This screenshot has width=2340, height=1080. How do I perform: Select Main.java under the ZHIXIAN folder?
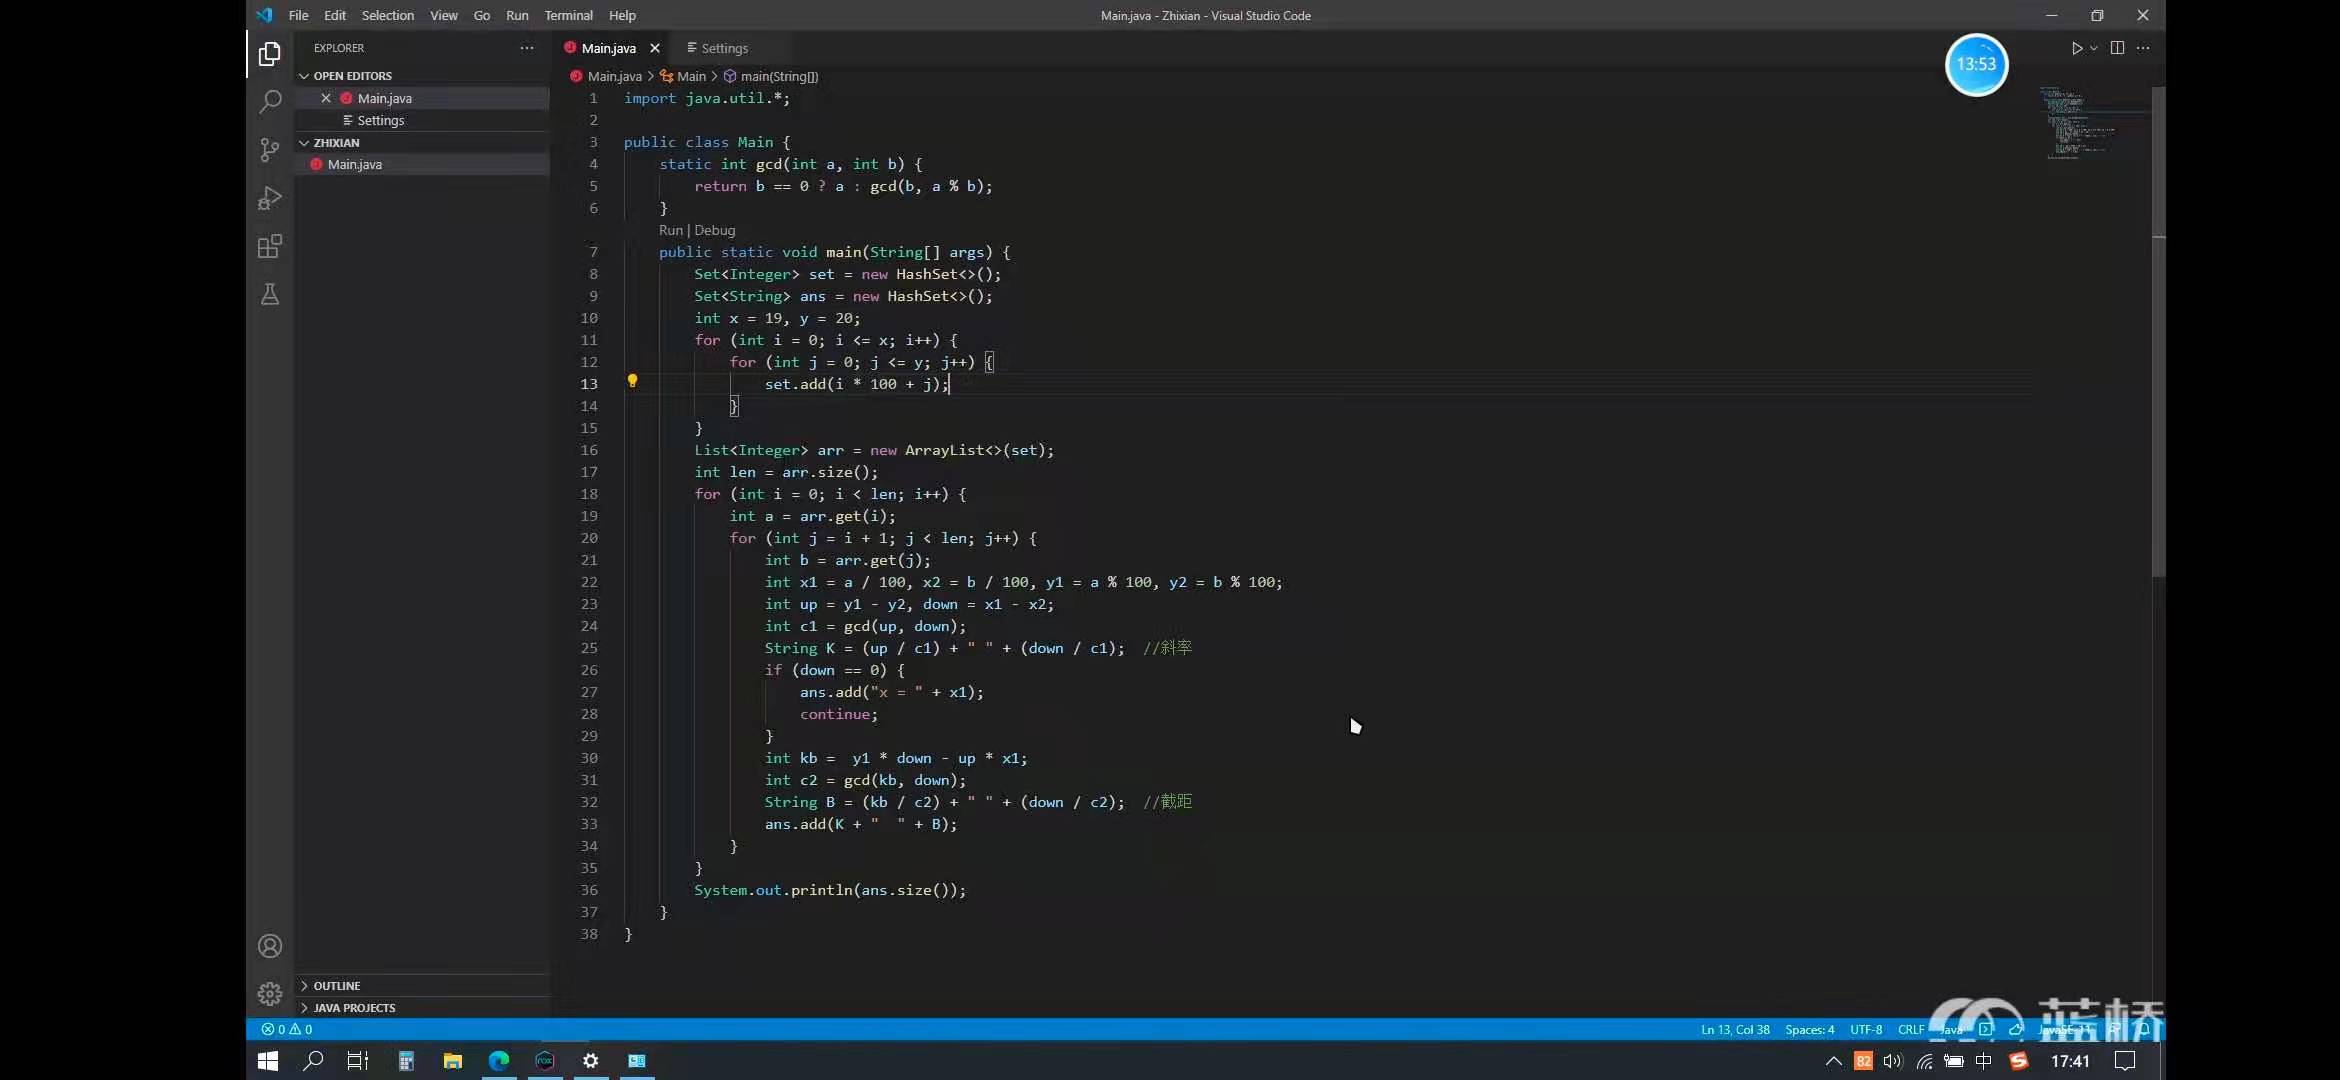pos(422,164)
